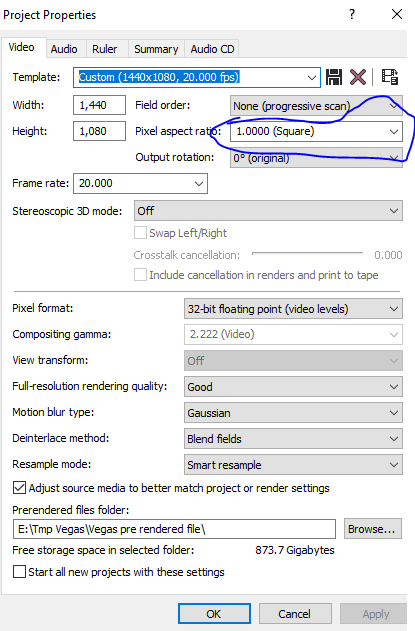Open the Frame rate dropdown
415x631 pixels.
pyautogui.click(x=140, y=184)
